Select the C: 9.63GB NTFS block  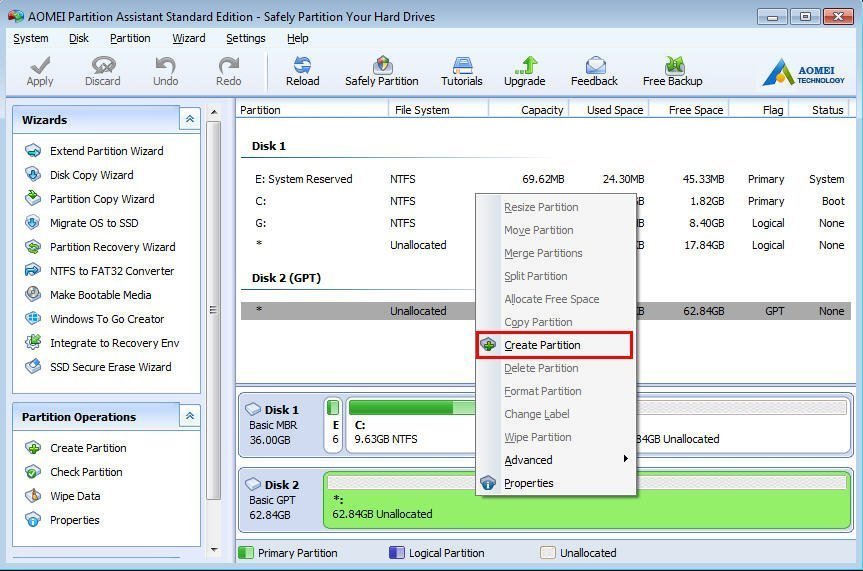pos(411,426)
